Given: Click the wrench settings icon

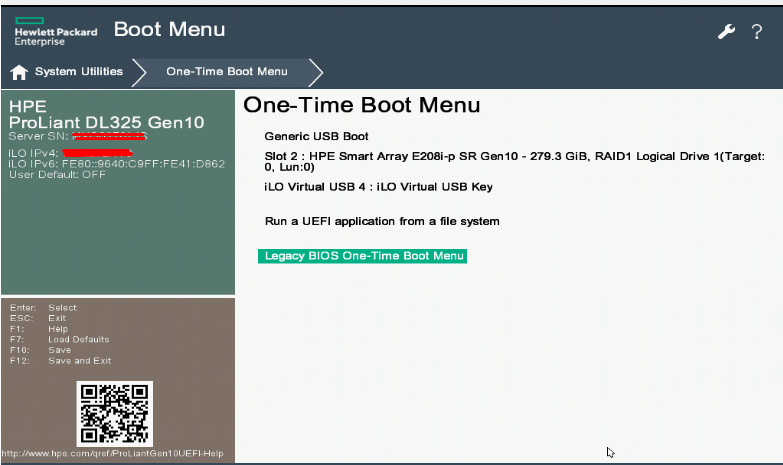Looking at the screenshot, I should 726,32.
